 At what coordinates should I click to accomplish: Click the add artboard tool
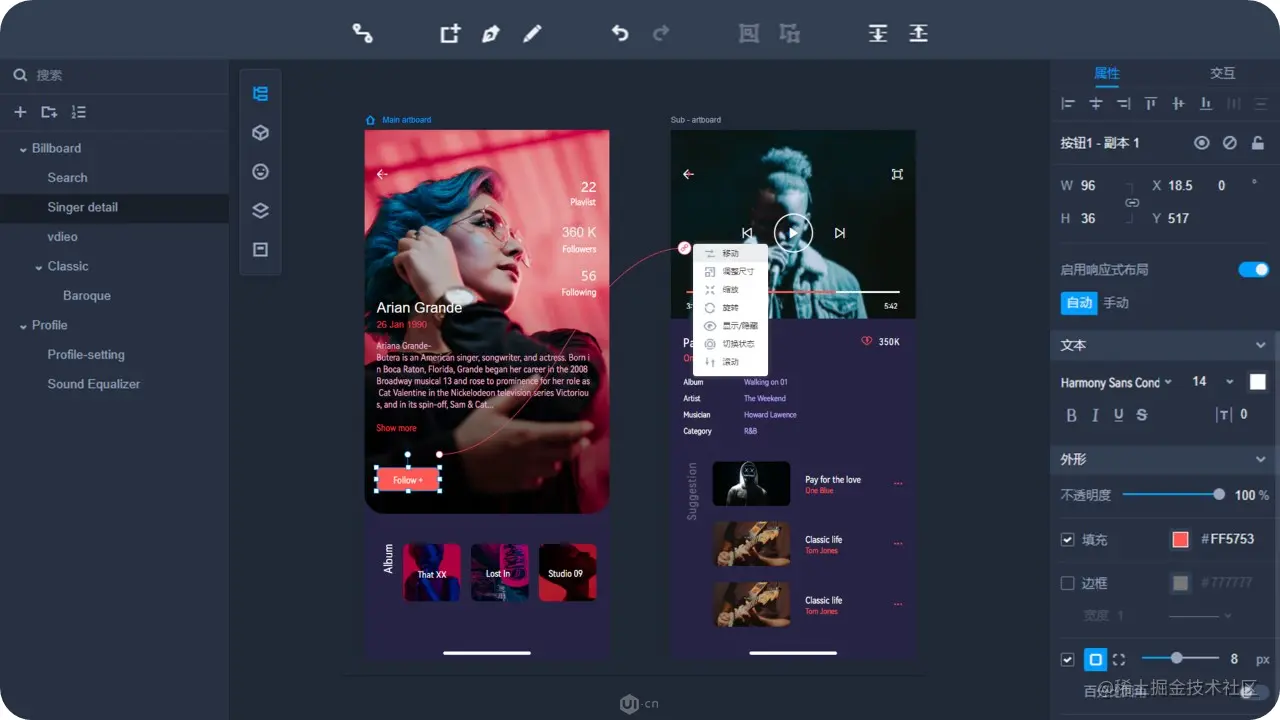click(450, 33)
